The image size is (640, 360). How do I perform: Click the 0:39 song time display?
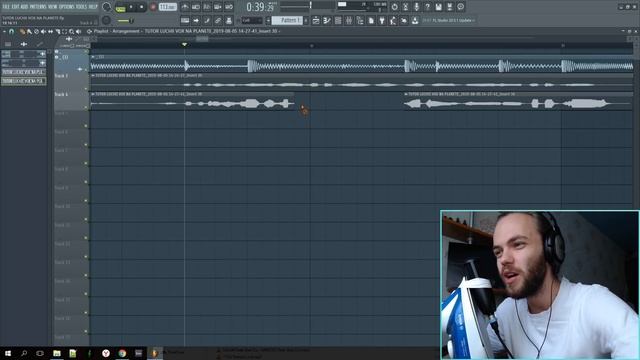click(260, 7)
